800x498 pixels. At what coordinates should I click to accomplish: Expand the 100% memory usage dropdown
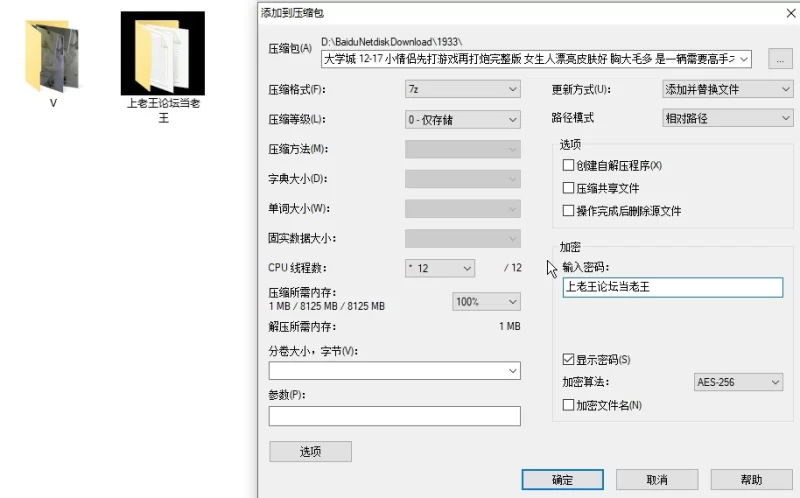pyautogui.click(x=486, y=301)
